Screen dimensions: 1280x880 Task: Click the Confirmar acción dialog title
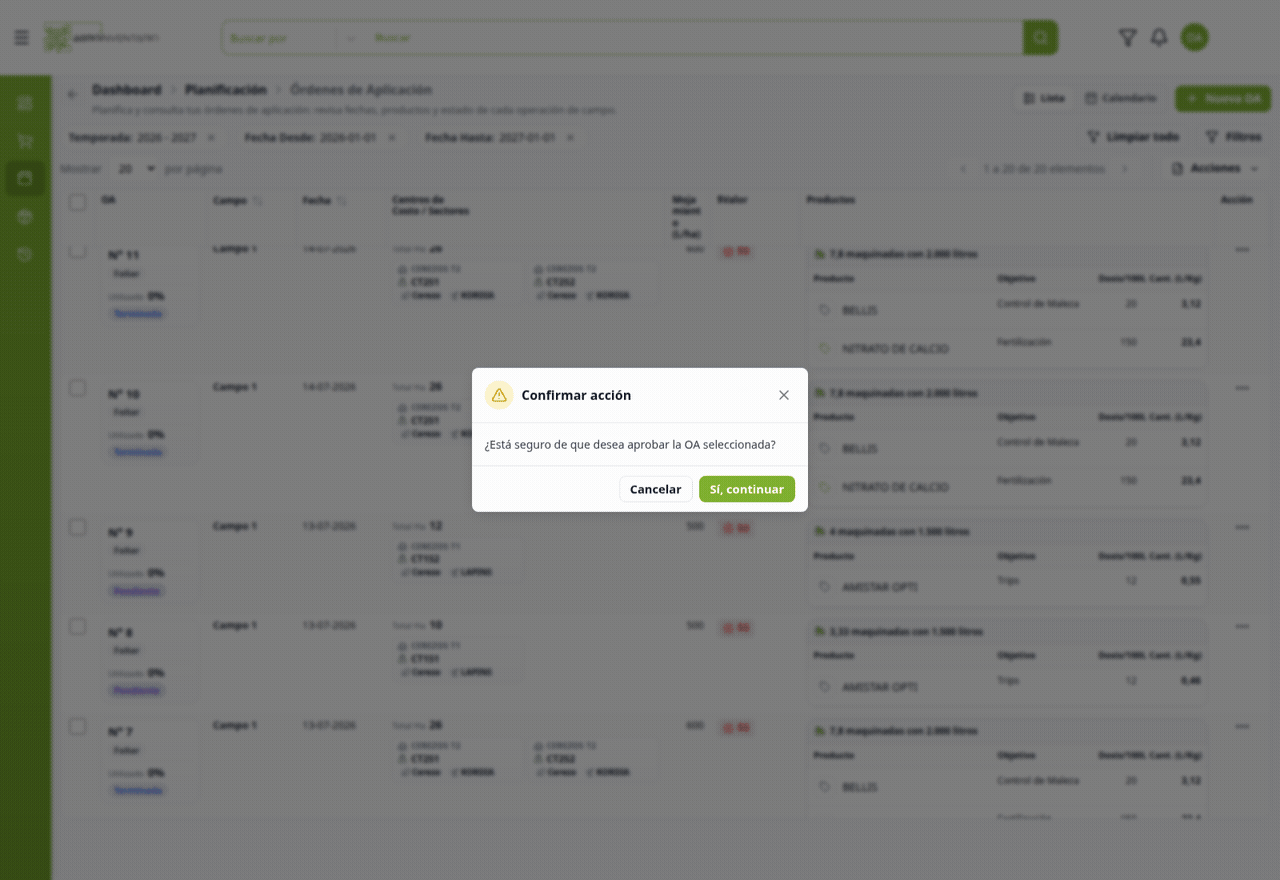pos(576,395)
